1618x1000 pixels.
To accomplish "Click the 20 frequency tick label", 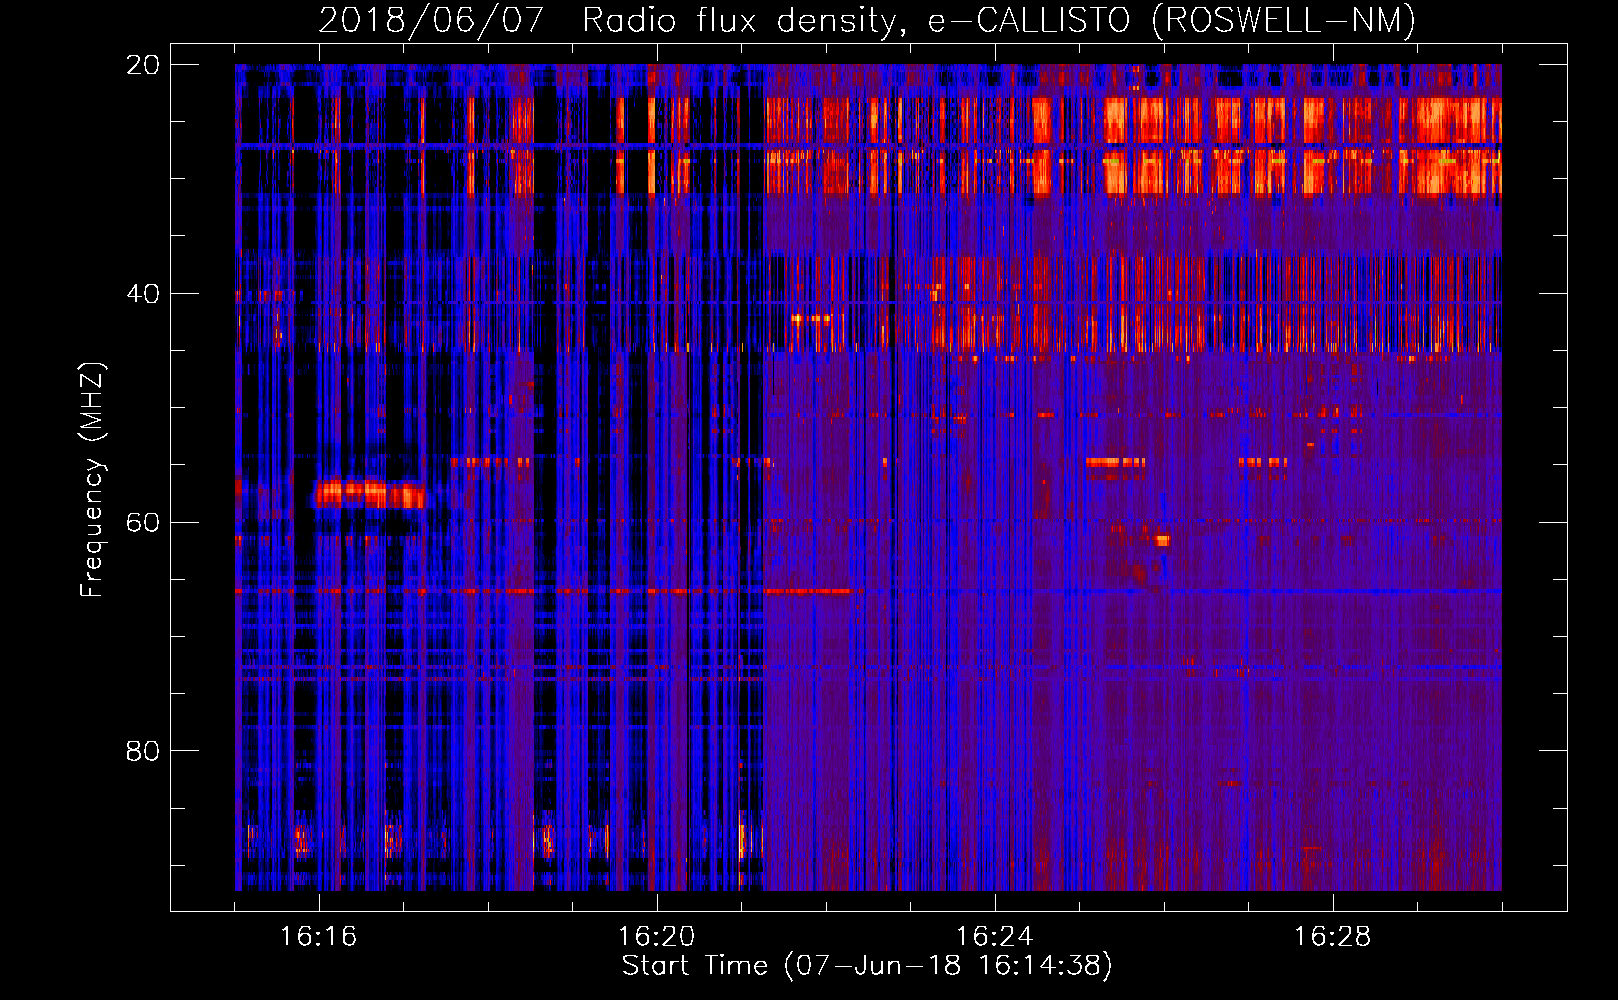I will [143, 65].
